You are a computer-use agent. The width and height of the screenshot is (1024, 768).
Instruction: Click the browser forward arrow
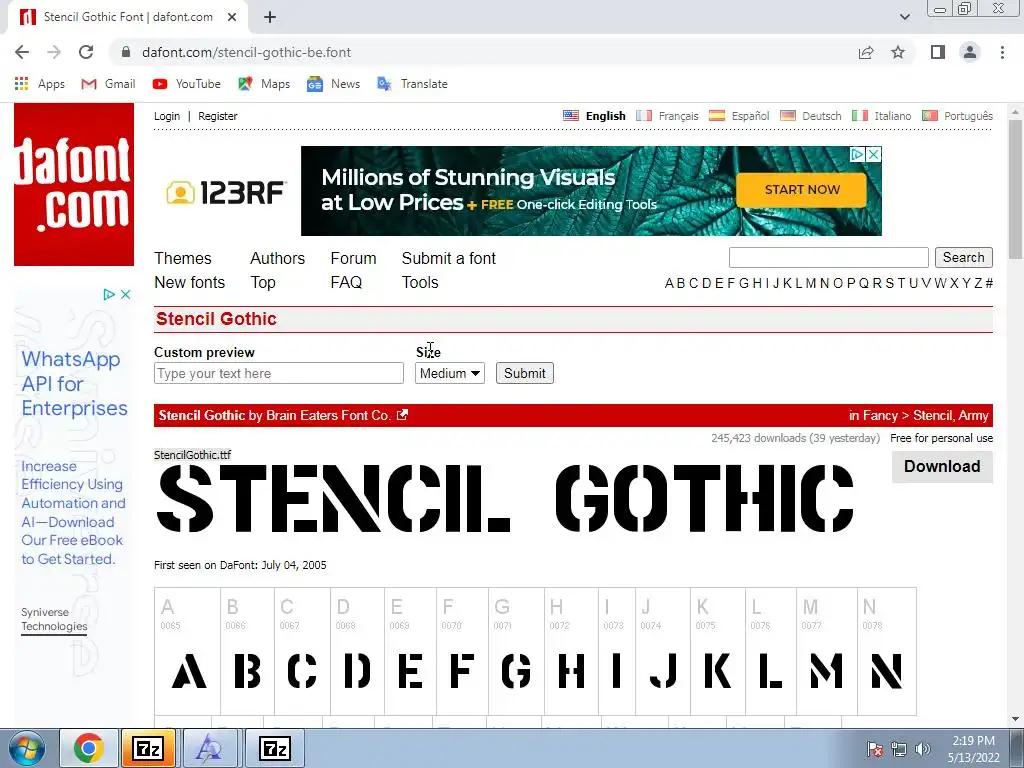pos(54,52)
